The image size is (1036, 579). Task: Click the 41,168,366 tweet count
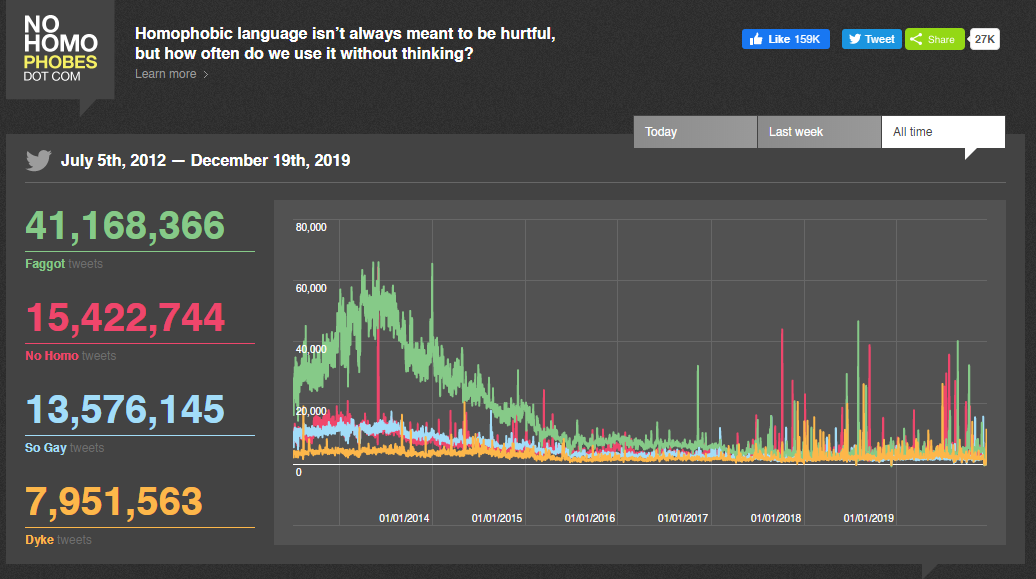pos(126,225)
